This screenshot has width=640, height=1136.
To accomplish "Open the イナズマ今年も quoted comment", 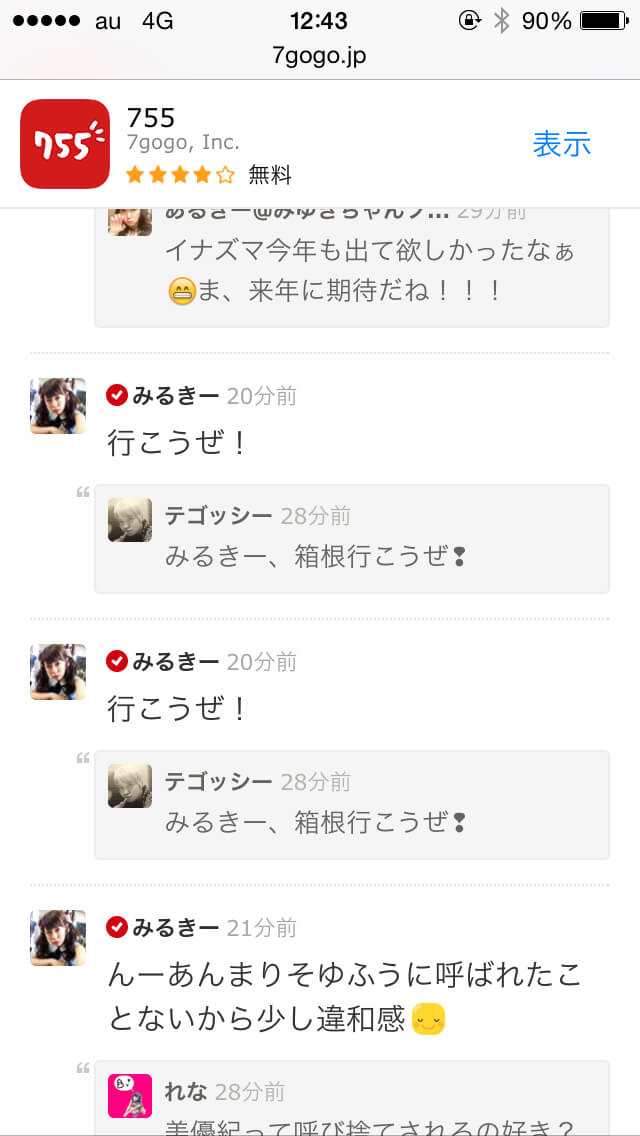I will pos(352,267).
